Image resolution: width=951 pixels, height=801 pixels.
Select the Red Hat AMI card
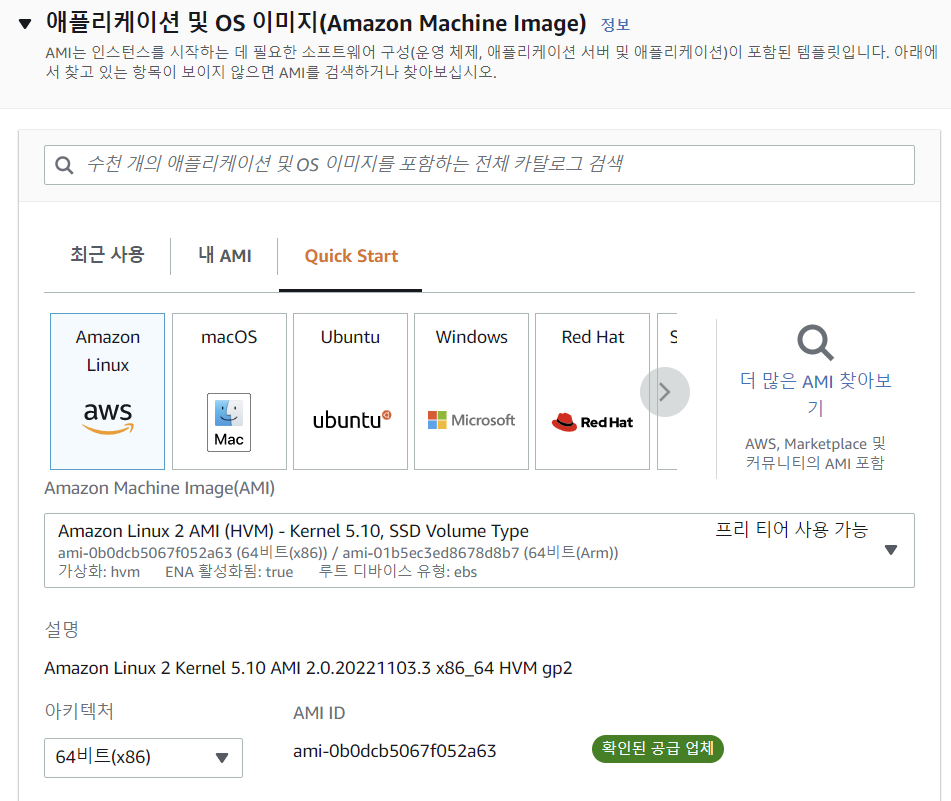[x=593, y=391]
